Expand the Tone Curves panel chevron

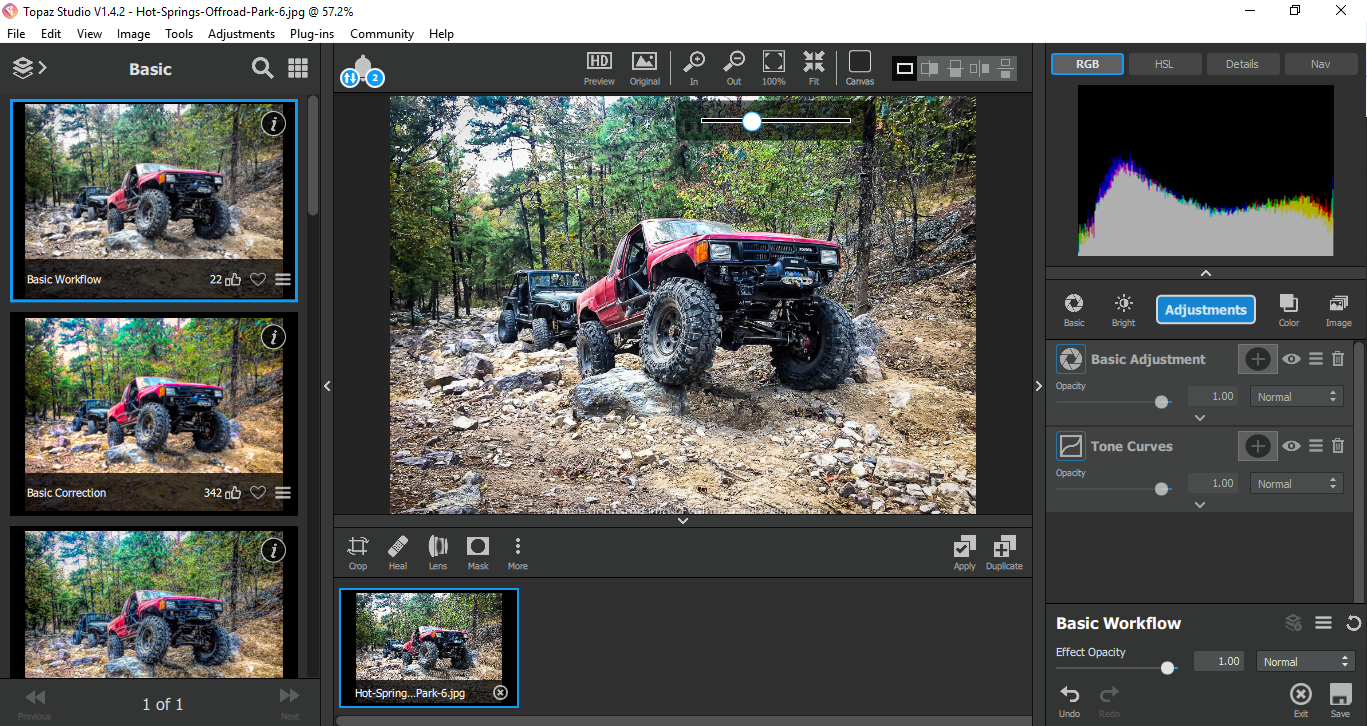[1200, 505]
